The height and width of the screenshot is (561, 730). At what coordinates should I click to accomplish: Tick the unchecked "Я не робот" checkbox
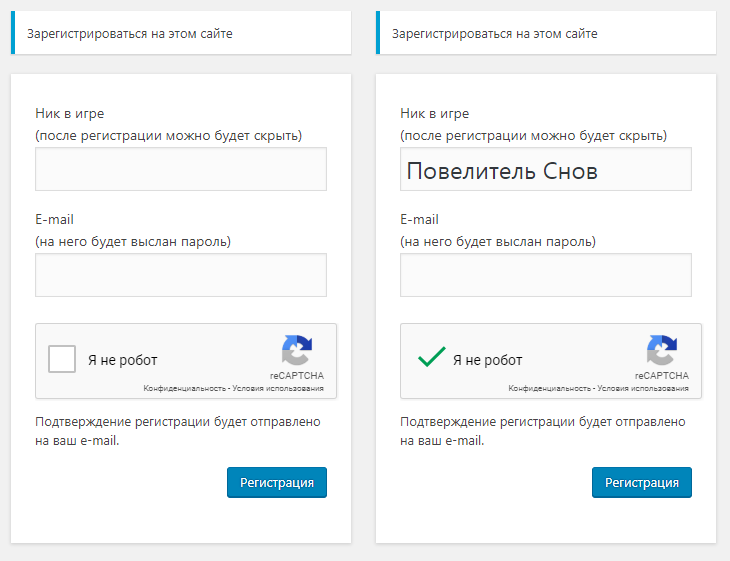point(62,359)
